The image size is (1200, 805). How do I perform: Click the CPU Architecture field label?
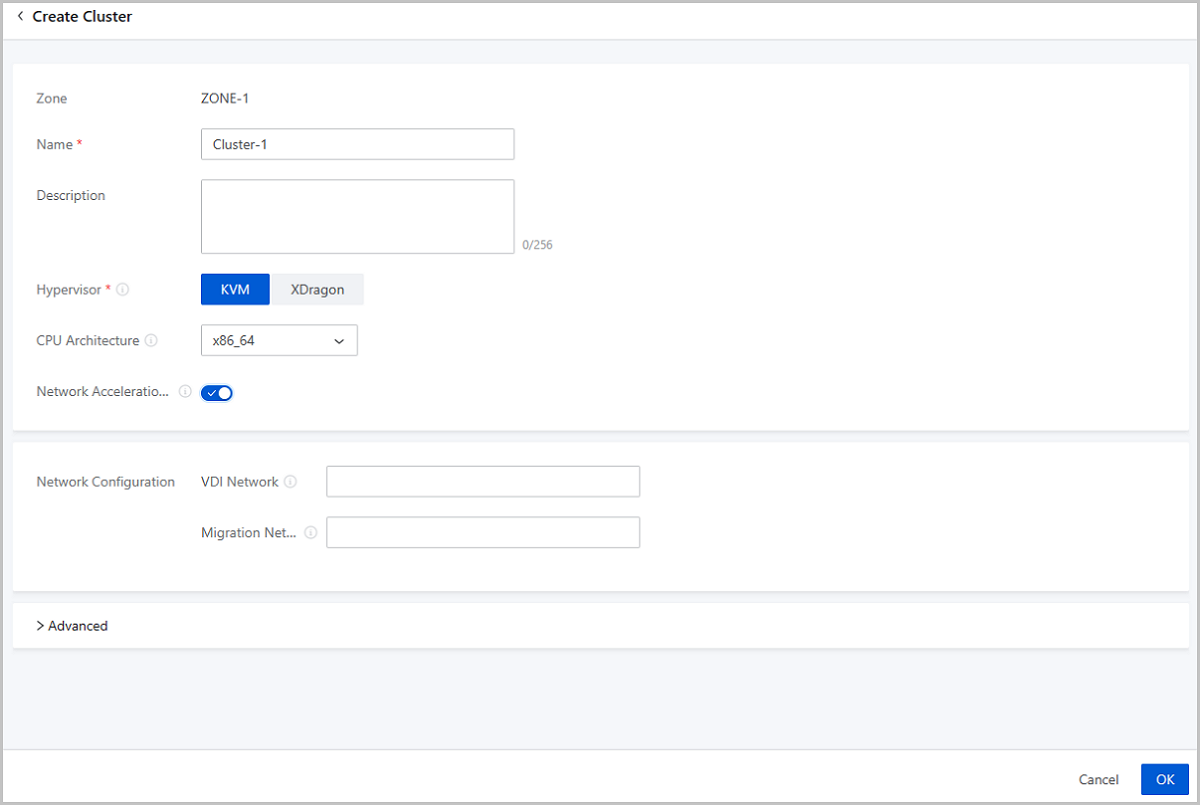(x=88, y=341)
